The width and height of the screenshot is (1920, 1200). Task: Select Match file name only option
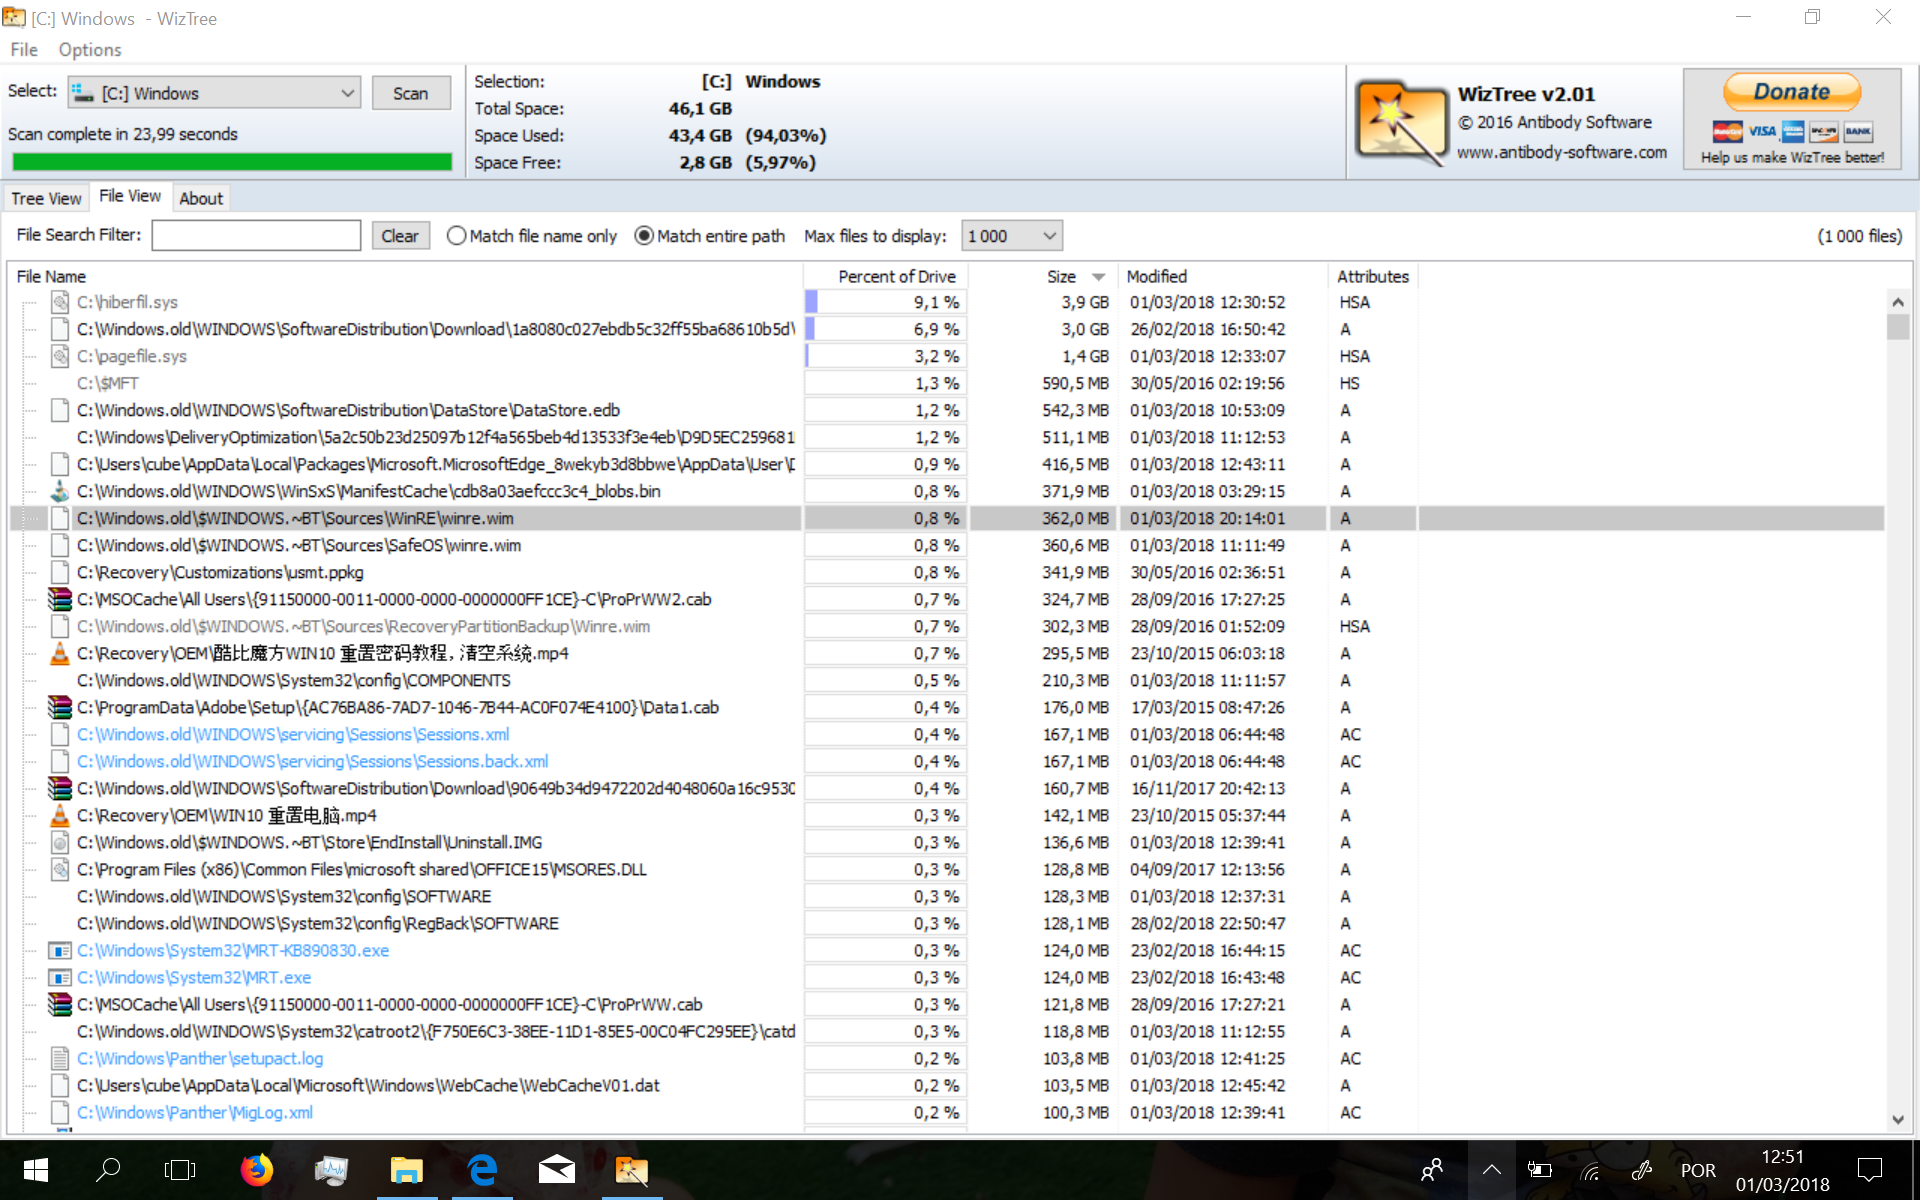coord(457,236)
